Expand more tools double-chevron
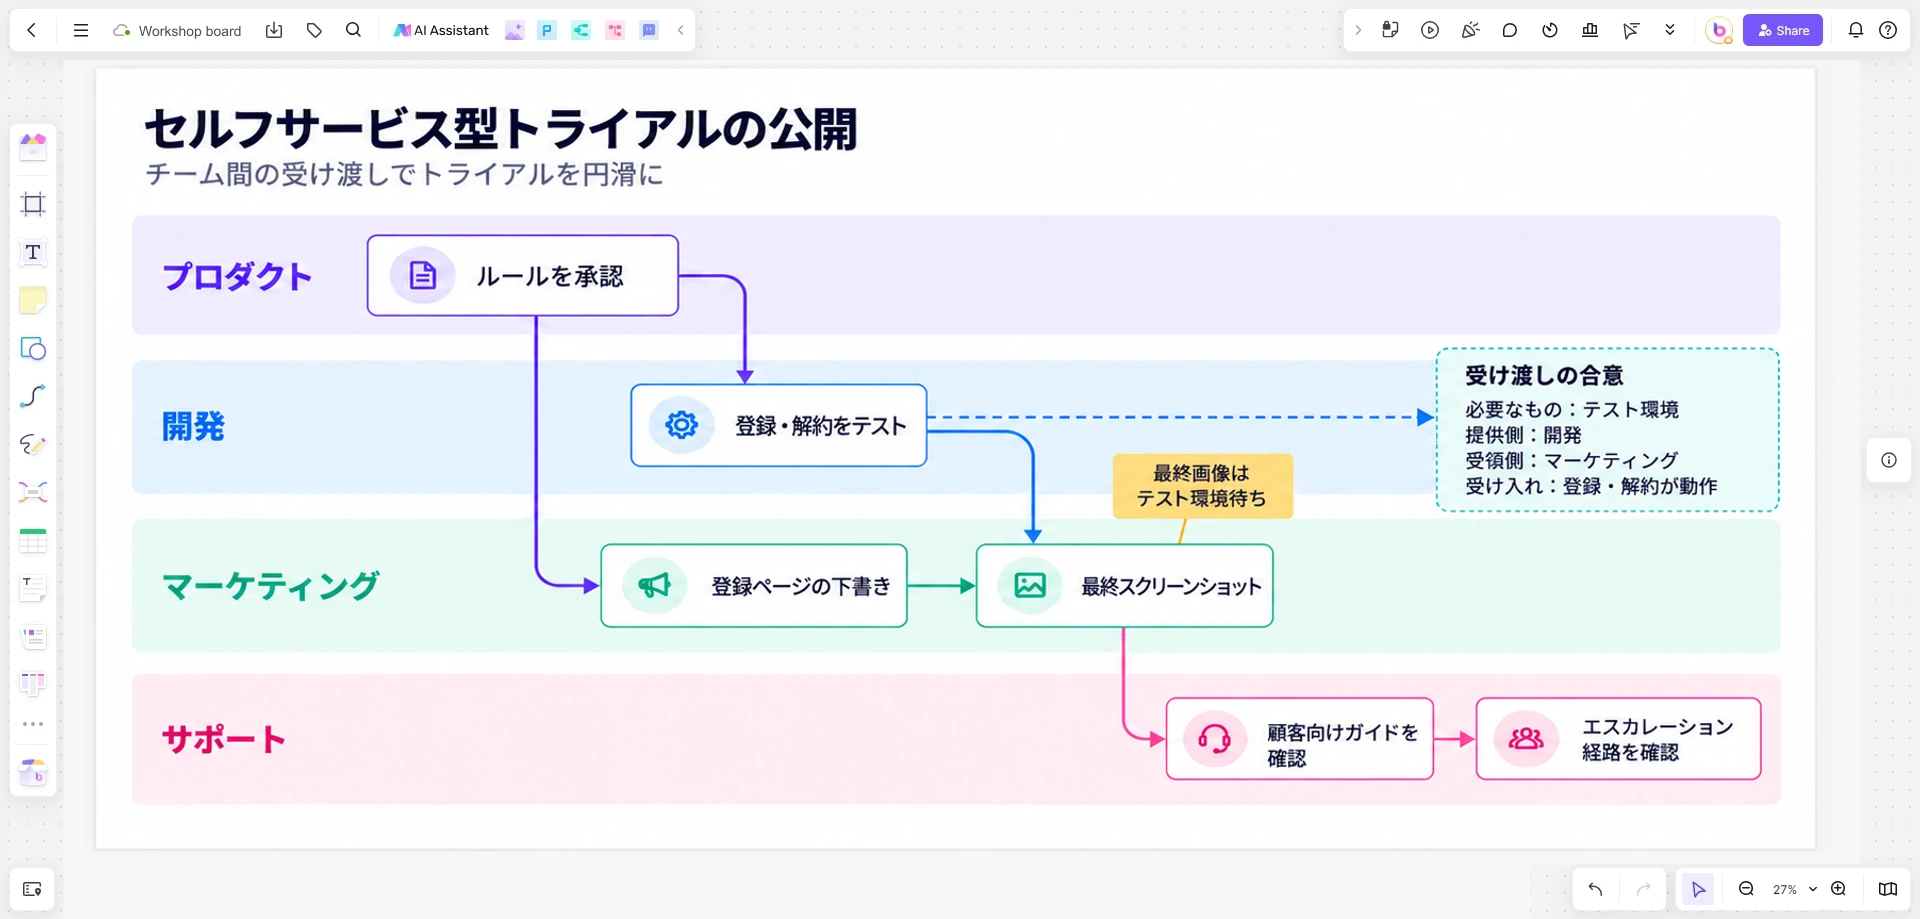This screenshot has height=919, width=1920. (1670, 30)
